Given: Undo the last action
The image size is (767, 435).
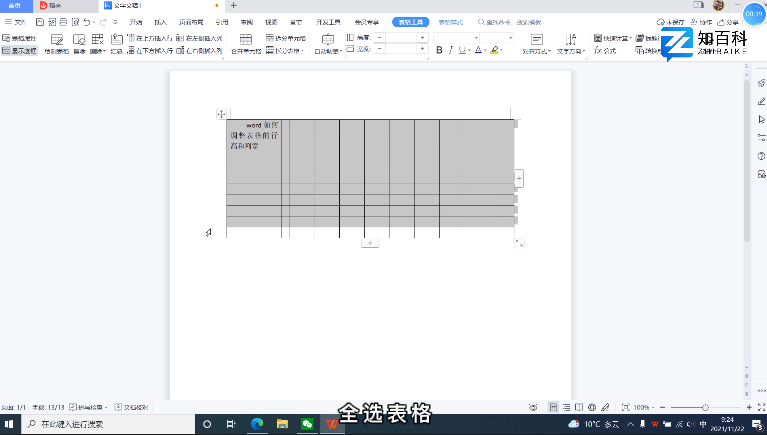Looking at the screenshot, I should coord(87,22).
